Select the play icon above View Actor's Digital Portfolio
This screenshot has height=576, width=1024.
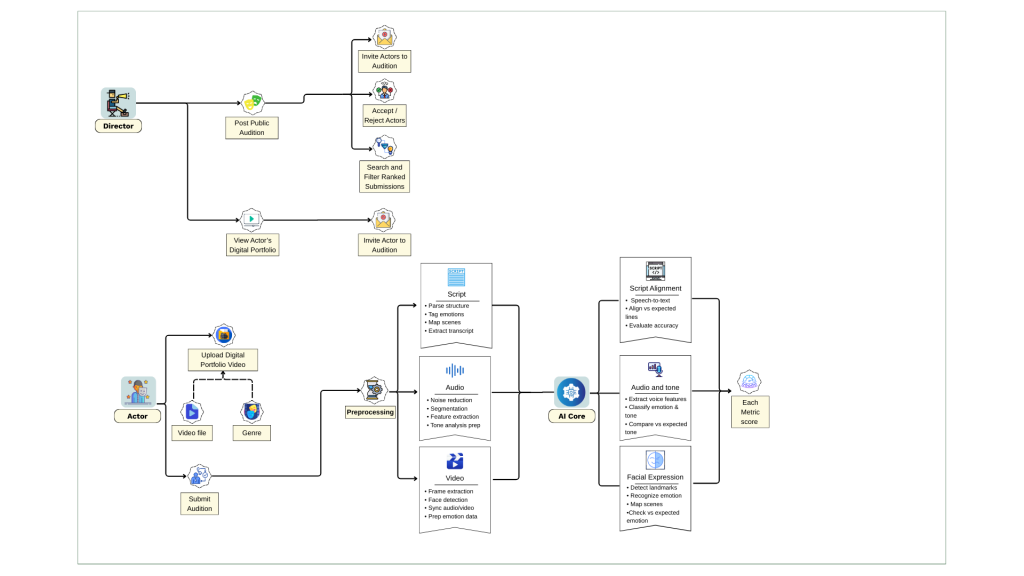click(251, 220)
